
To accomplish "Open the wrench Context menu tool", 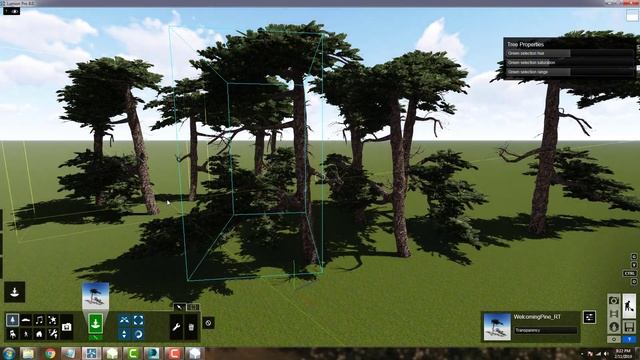I will coord(176,327).
